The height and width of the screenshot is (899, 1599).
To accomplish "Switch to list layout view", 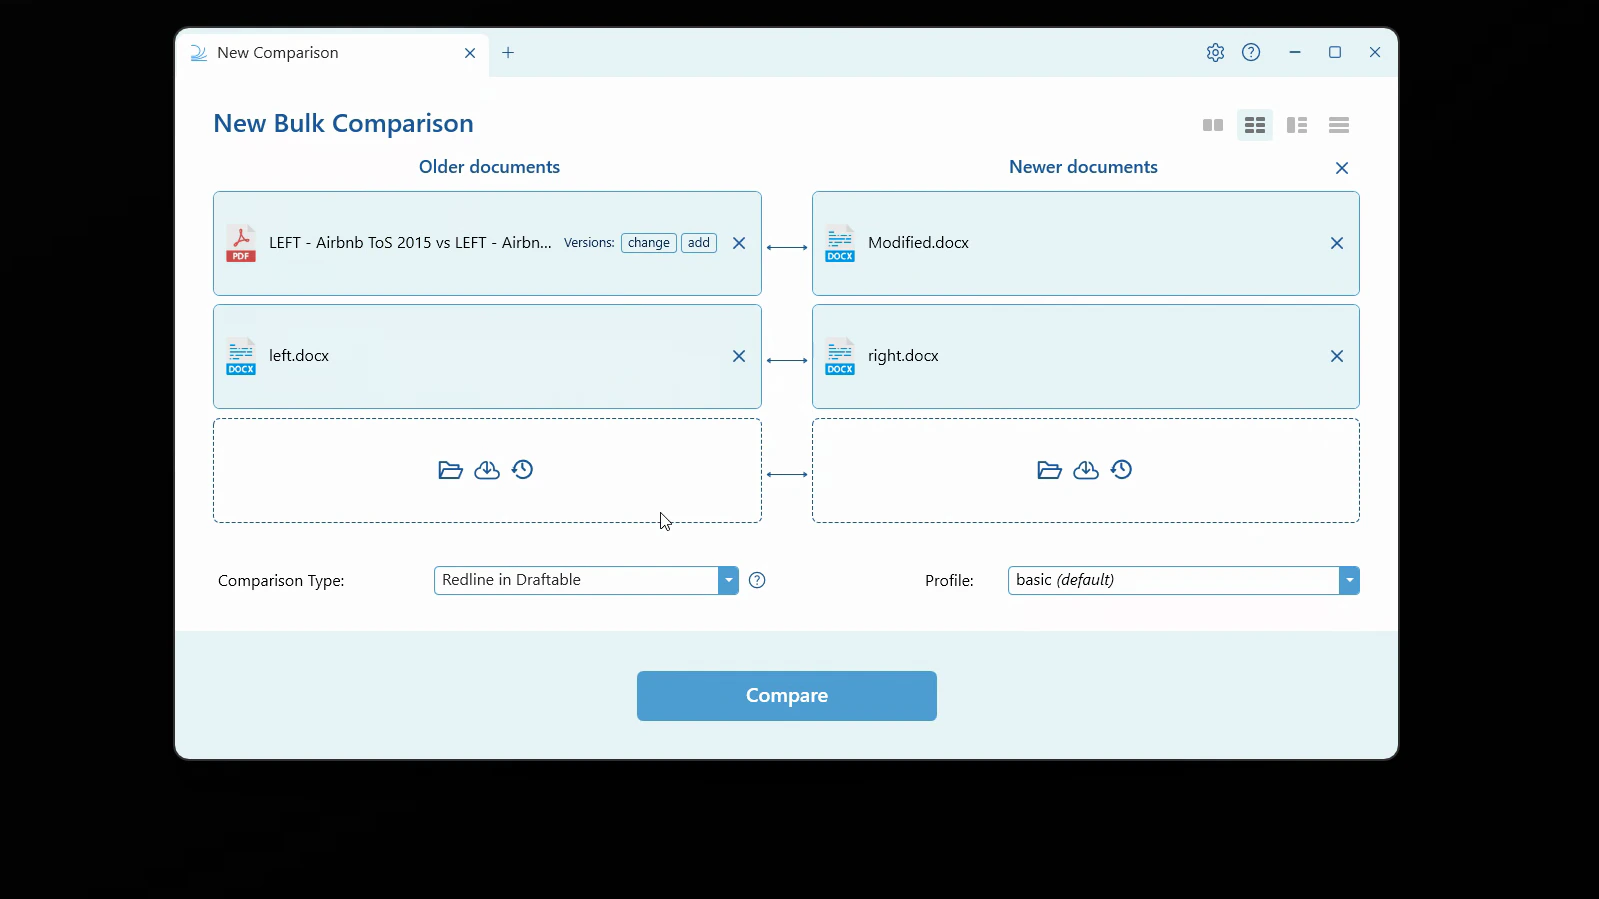I will pos(1339,125).
